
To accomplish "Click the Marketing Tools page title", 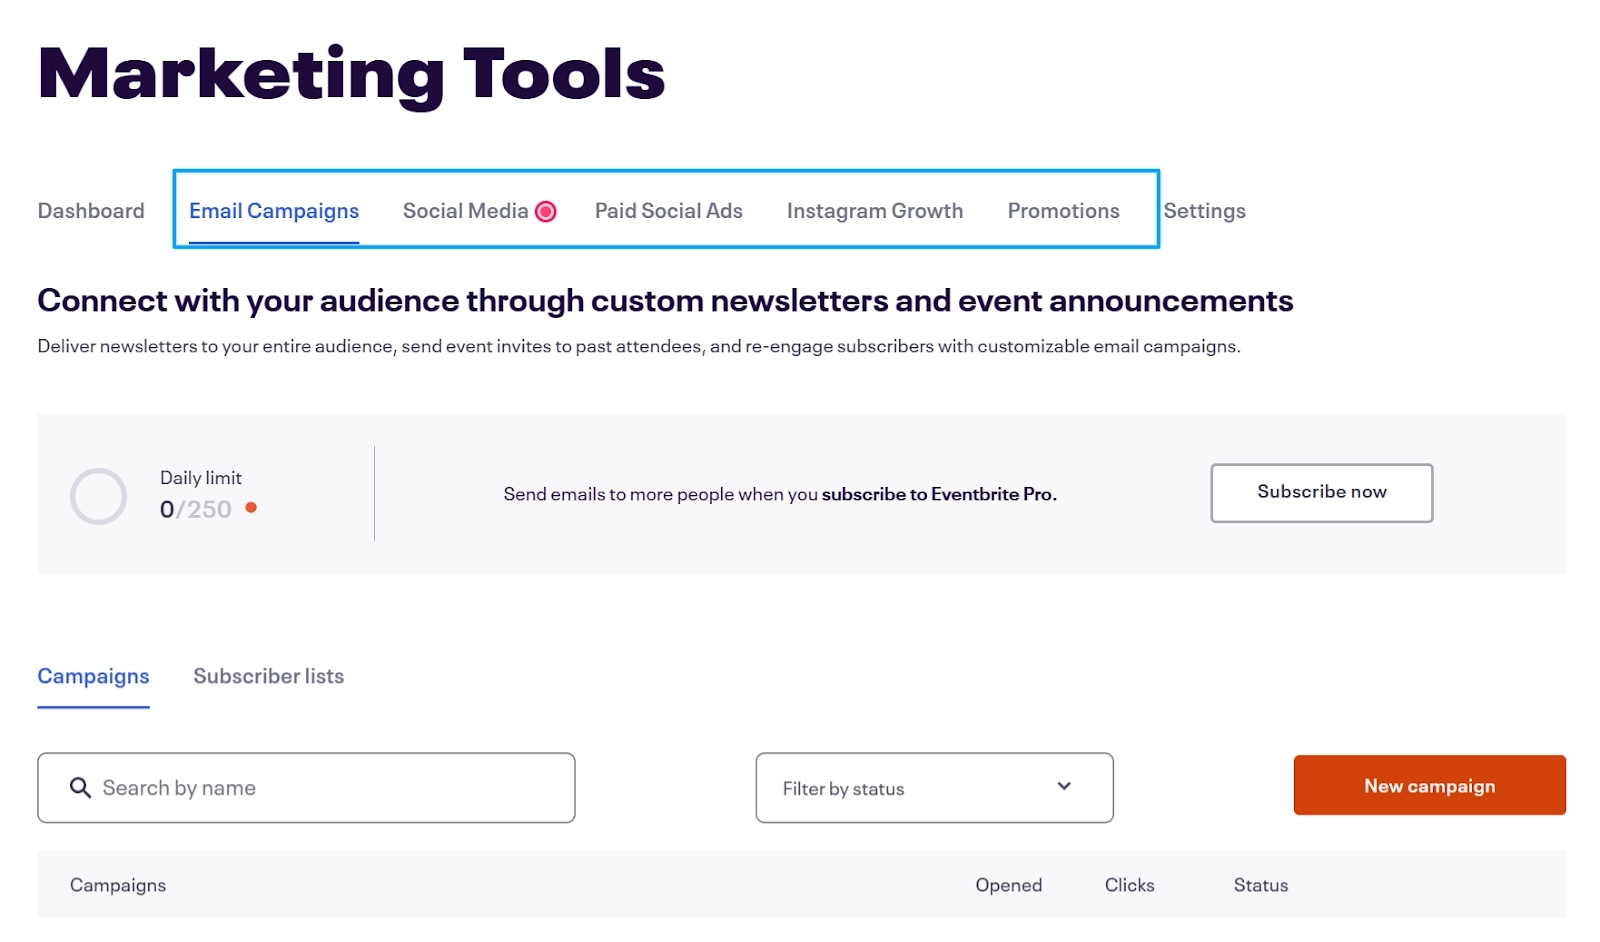I will 352,74.
